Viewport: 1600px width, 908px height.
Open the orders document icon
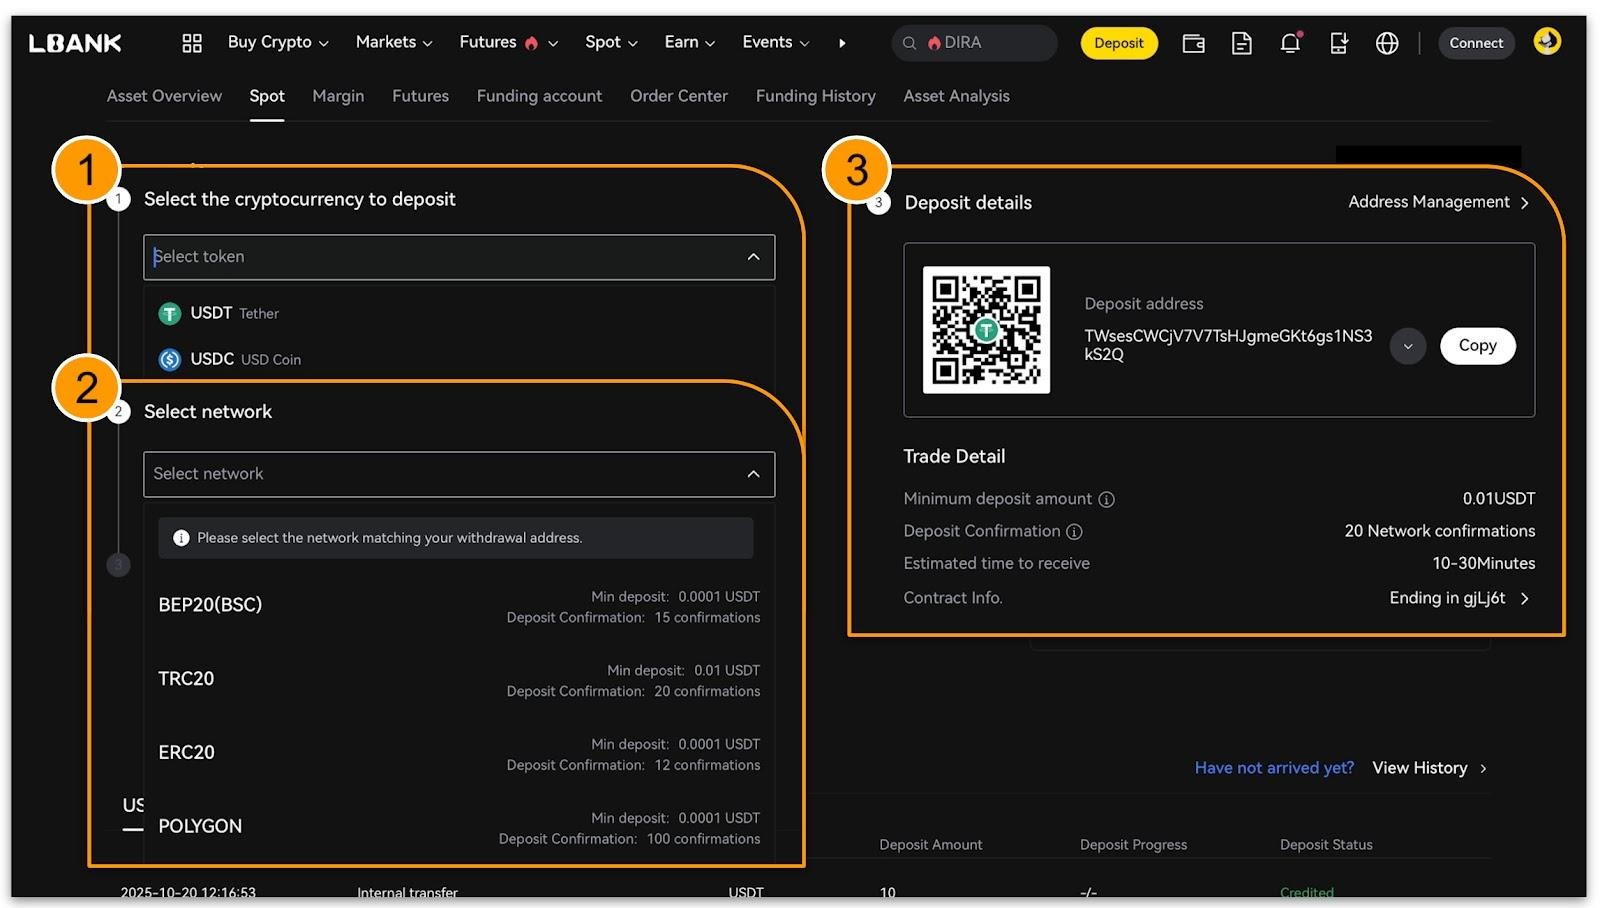[1241, 43]
